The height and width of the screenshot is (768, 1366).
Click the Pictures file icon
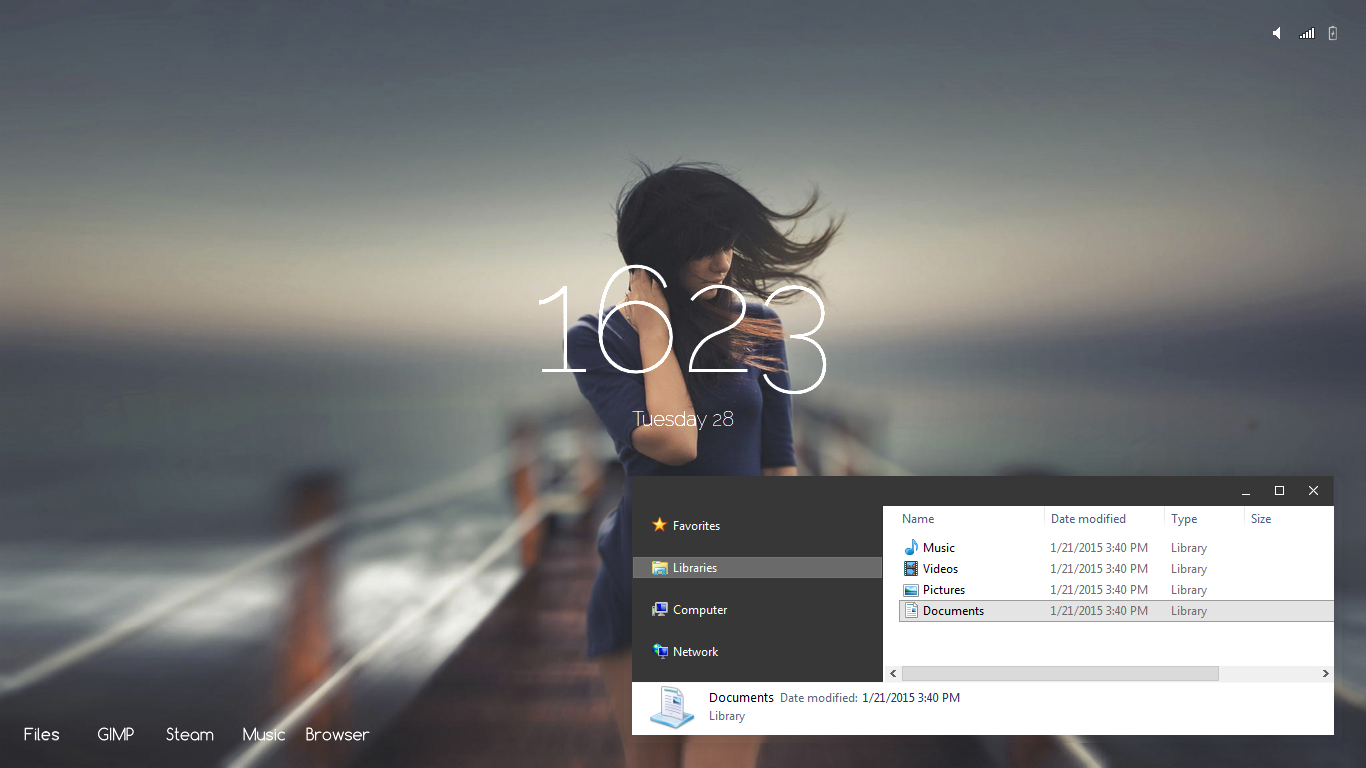911,590
